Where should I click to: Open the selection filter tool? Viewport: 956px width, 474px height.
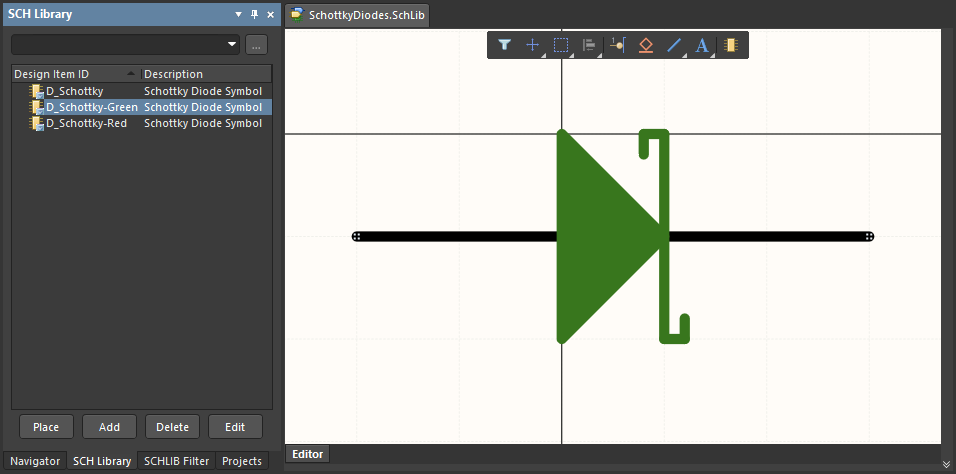(x=505, y=45)
